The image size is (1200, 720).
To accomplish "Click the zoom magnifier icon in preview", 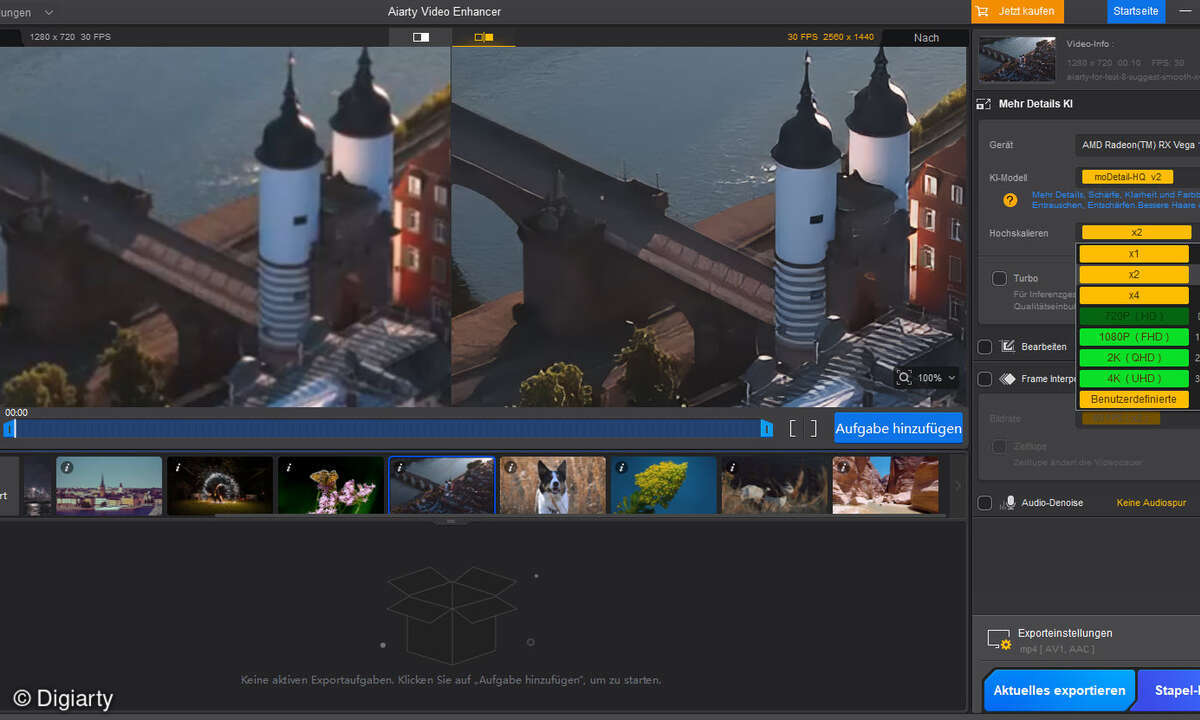I will pos(905,378).
